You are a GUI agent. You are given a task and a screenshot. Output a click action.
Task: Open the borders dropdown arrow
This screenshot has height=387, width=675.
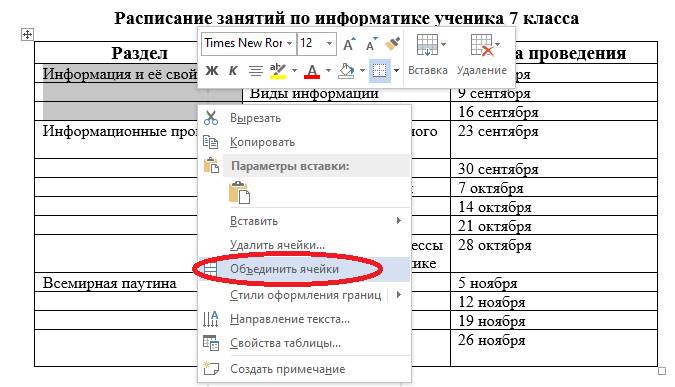(x=396, y=70)
